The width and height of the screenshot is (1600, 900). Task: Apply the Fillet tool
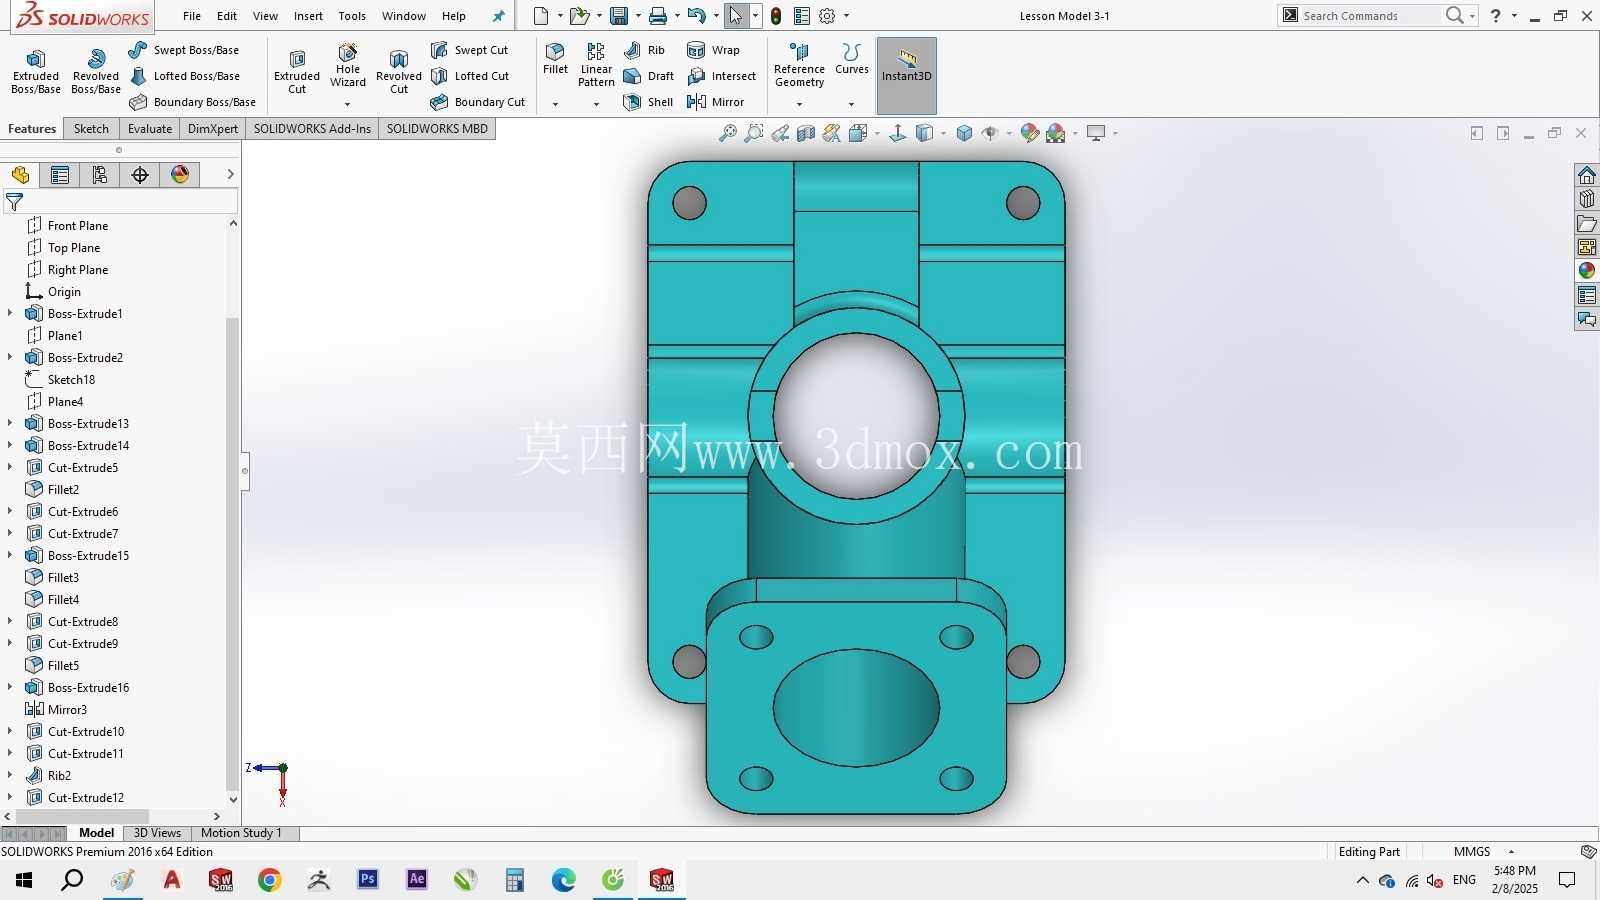click(555, 59)
